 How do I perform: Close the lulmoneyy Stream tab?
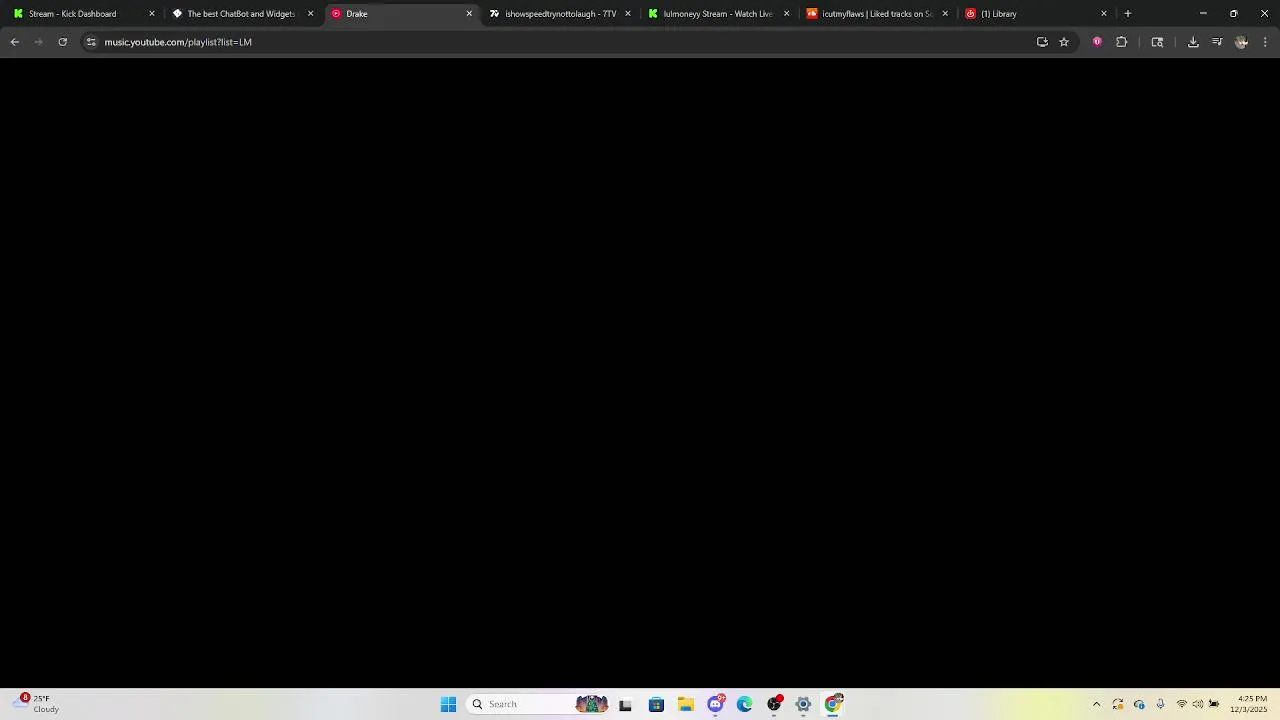786,14
